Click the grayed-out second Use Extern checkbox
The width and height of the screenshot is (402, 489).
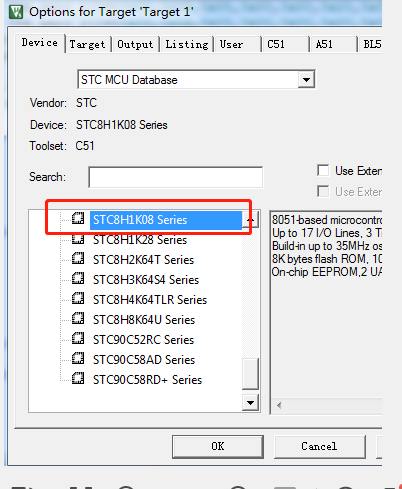(323, 191)
